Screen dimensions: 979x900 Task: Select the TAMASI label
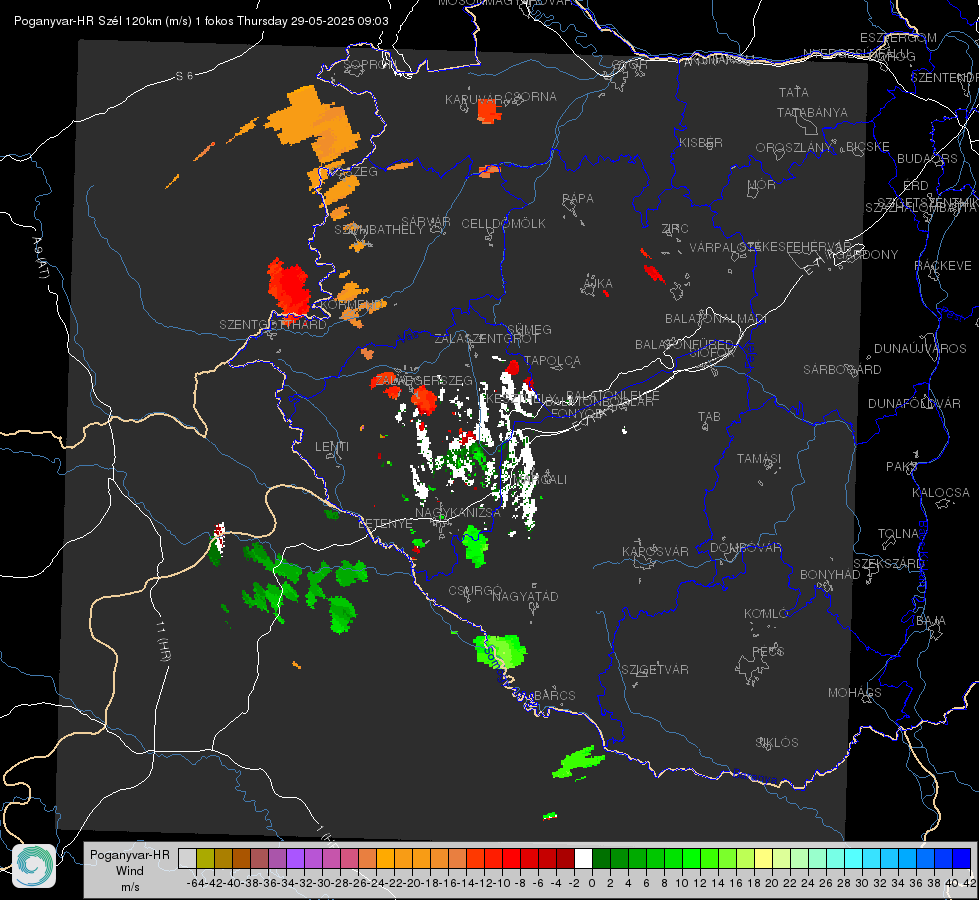point(759,458)
